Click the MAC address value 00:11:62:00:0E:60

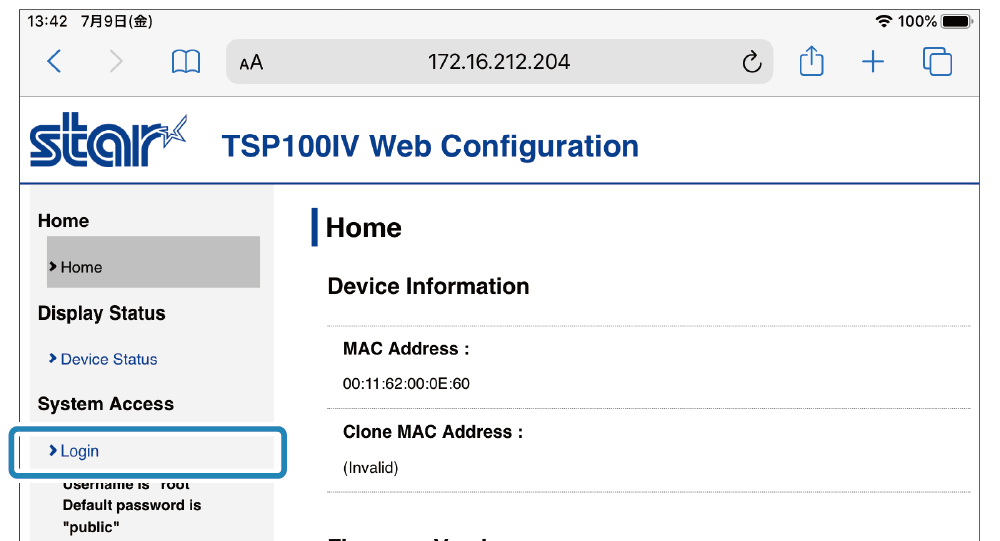point(406,383)
